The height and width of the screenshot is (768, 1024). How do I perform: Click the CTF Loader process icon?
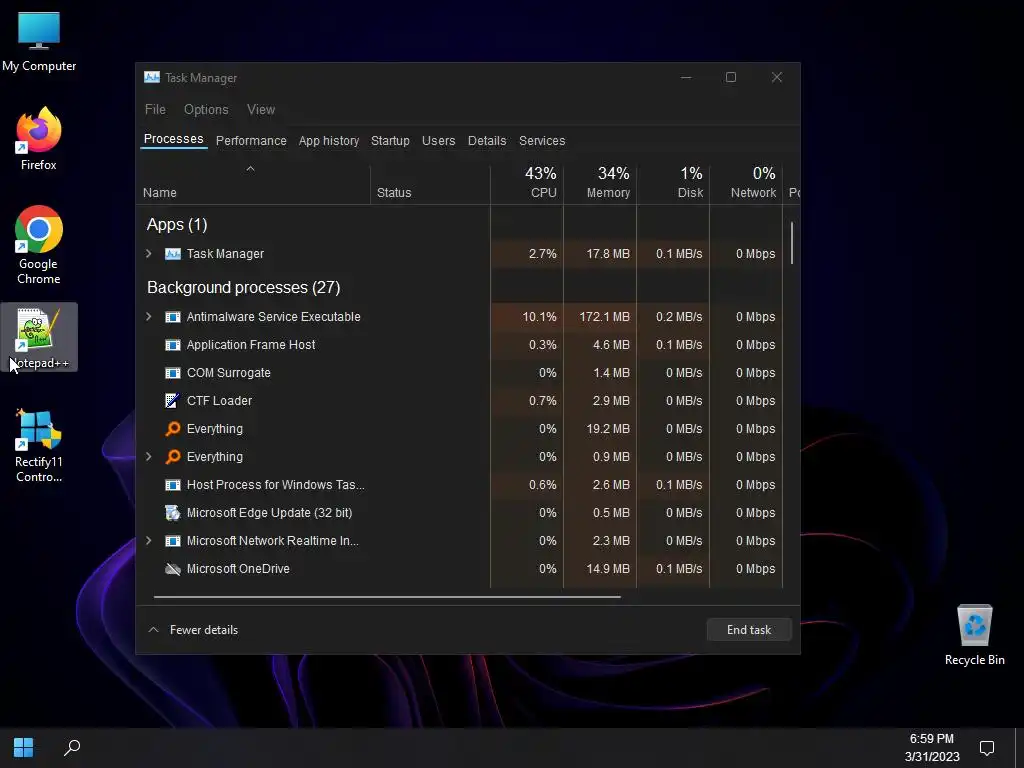click(x=172, y=401)
